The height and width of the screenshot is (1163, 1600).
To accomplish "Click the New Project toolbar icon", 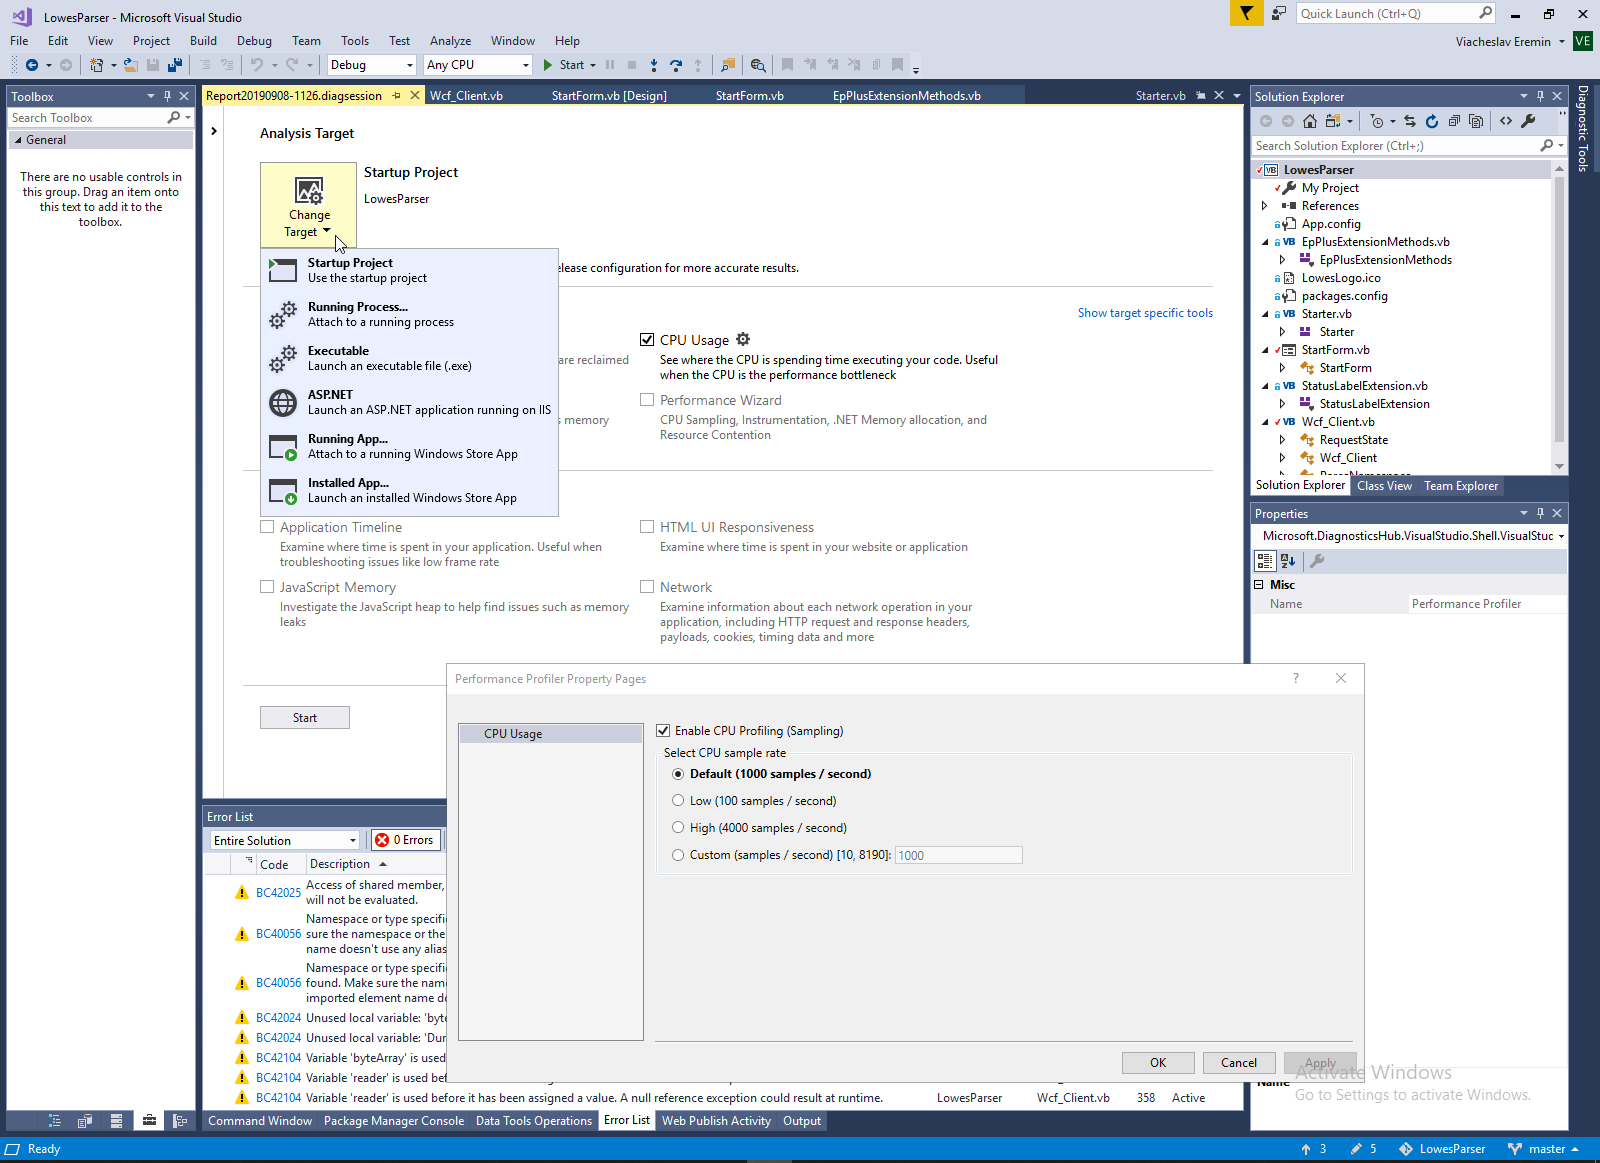I will coord(96,65).
